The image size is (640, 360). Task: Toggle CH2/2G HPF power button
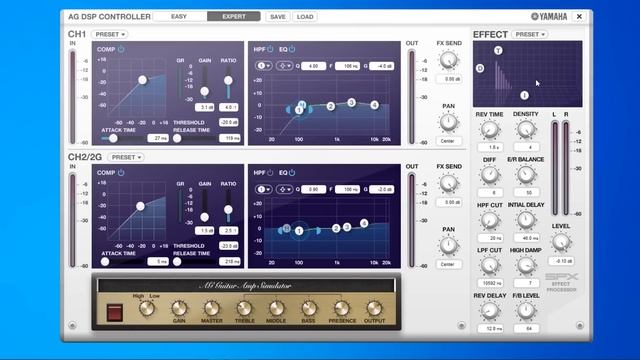pos(270,173)
